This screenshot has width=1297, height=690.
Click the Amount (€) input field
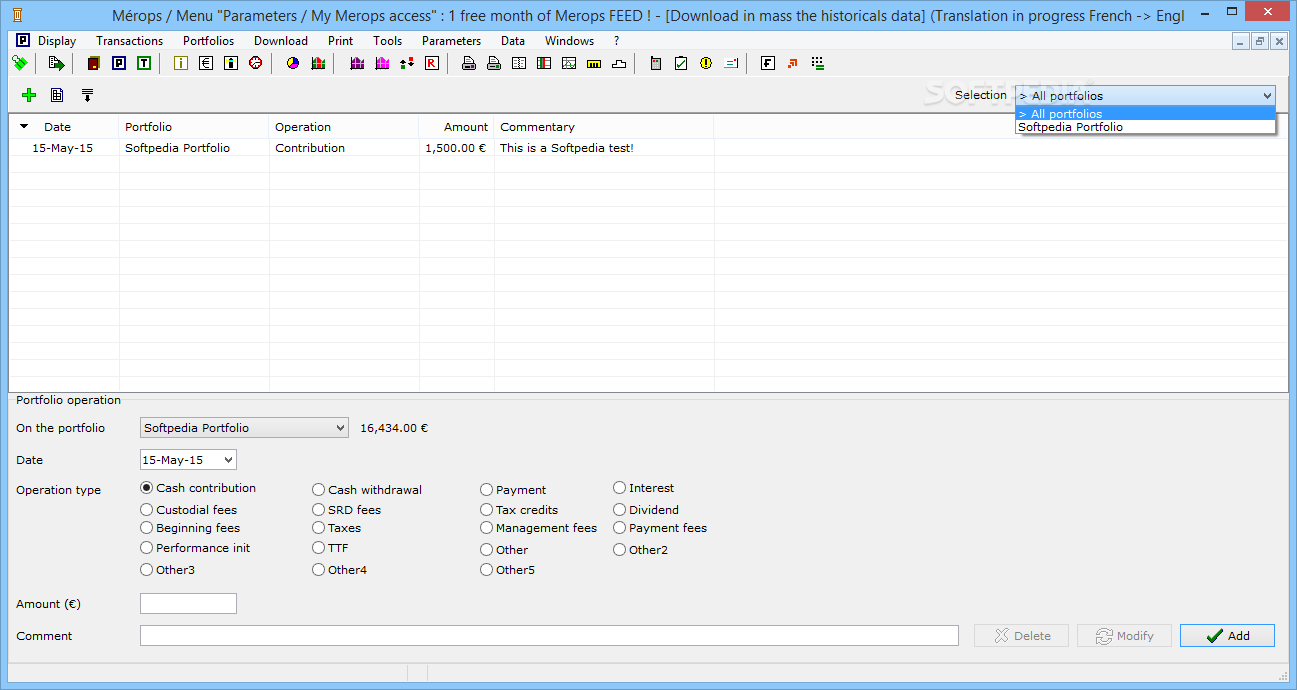[188, 604]
